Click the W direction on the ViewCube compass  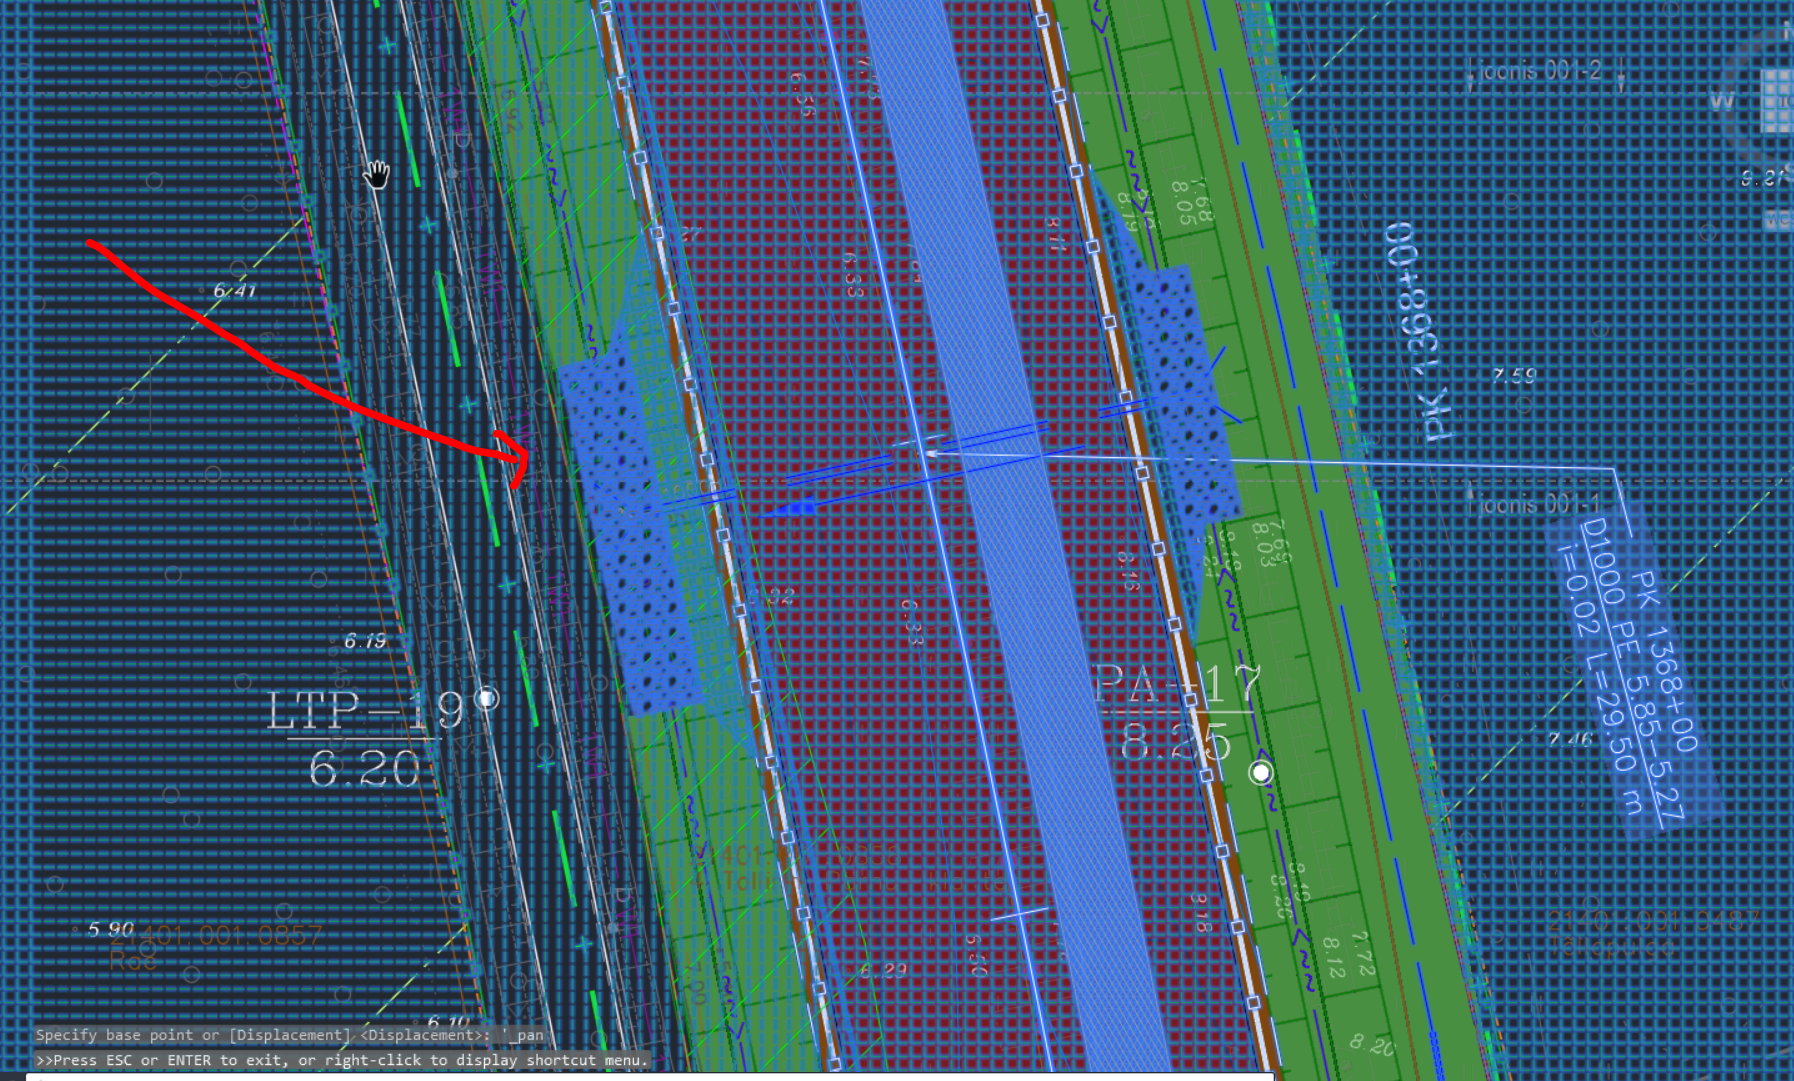tap(1722, 101)
